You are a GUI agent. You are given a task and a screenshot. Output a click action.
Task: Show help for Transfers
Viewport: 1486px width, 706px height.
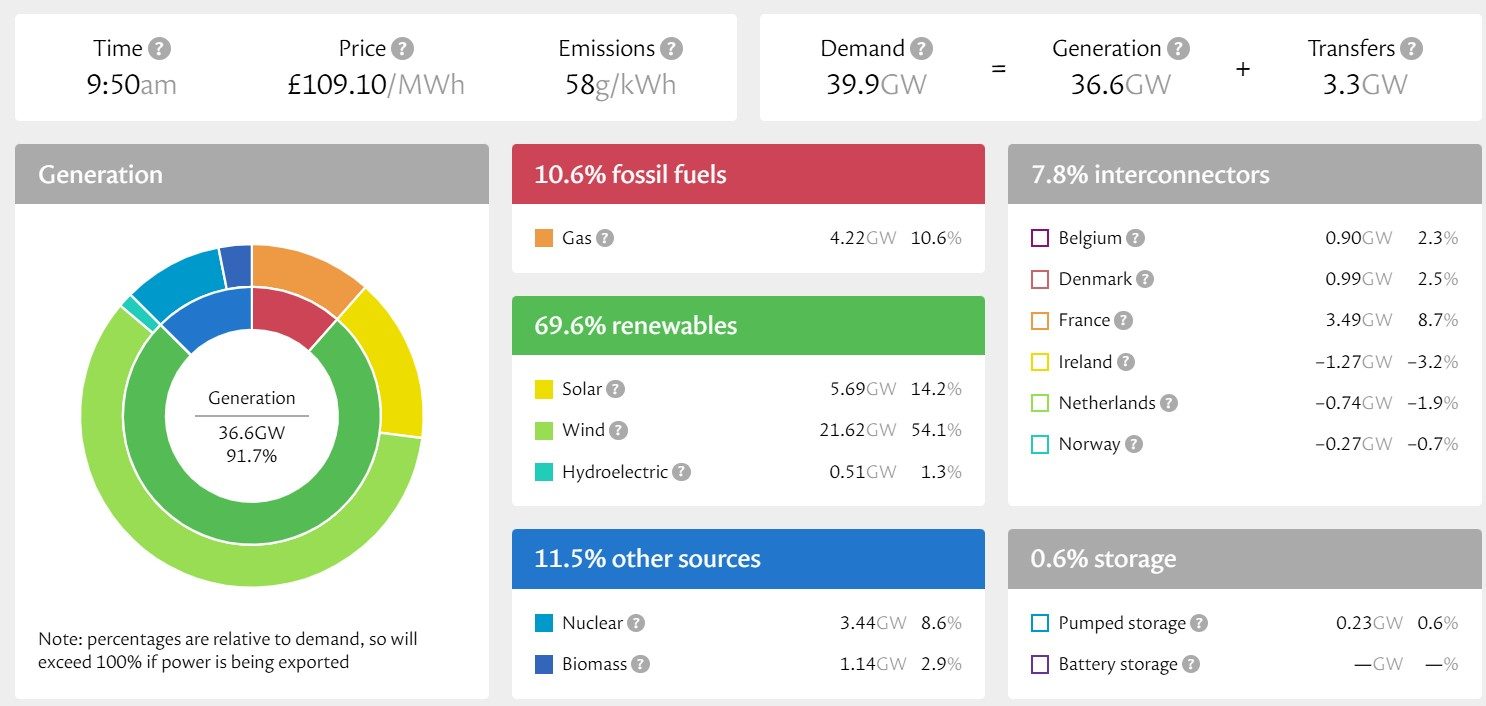[x=1411, y=49]
